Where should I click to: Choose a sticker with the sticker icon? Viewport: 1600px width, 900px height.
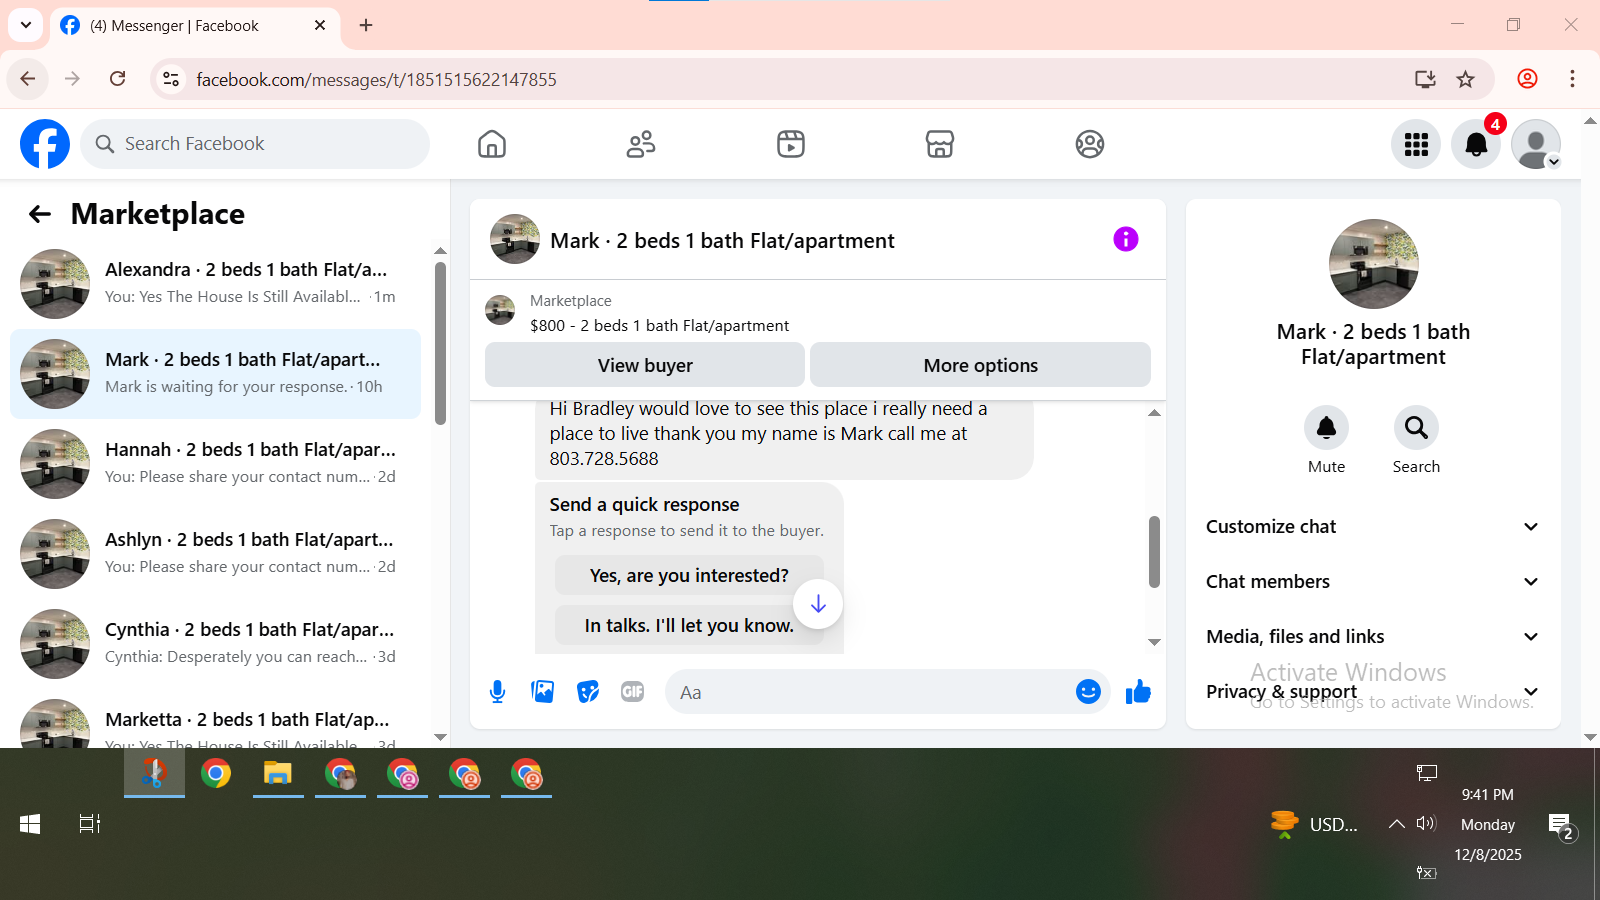pyautogui.click(x=588, y=691)
